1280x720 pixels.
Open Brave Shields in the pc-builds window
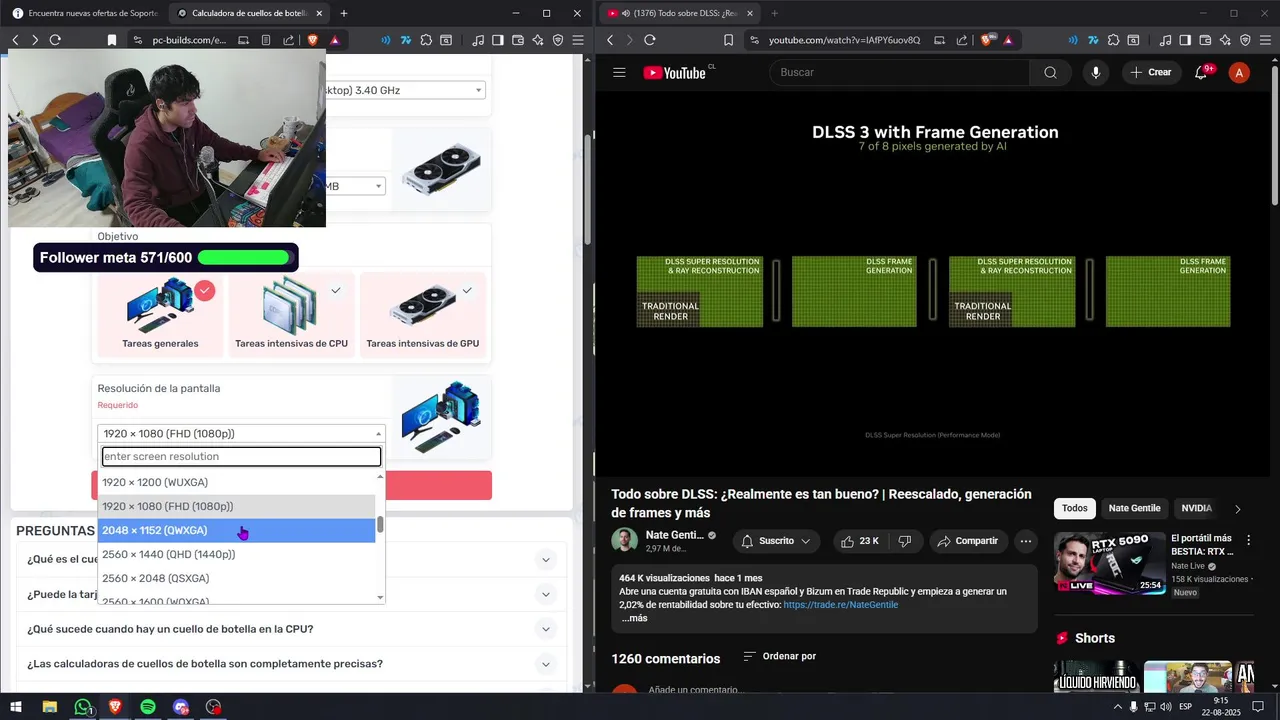[312, 40]
